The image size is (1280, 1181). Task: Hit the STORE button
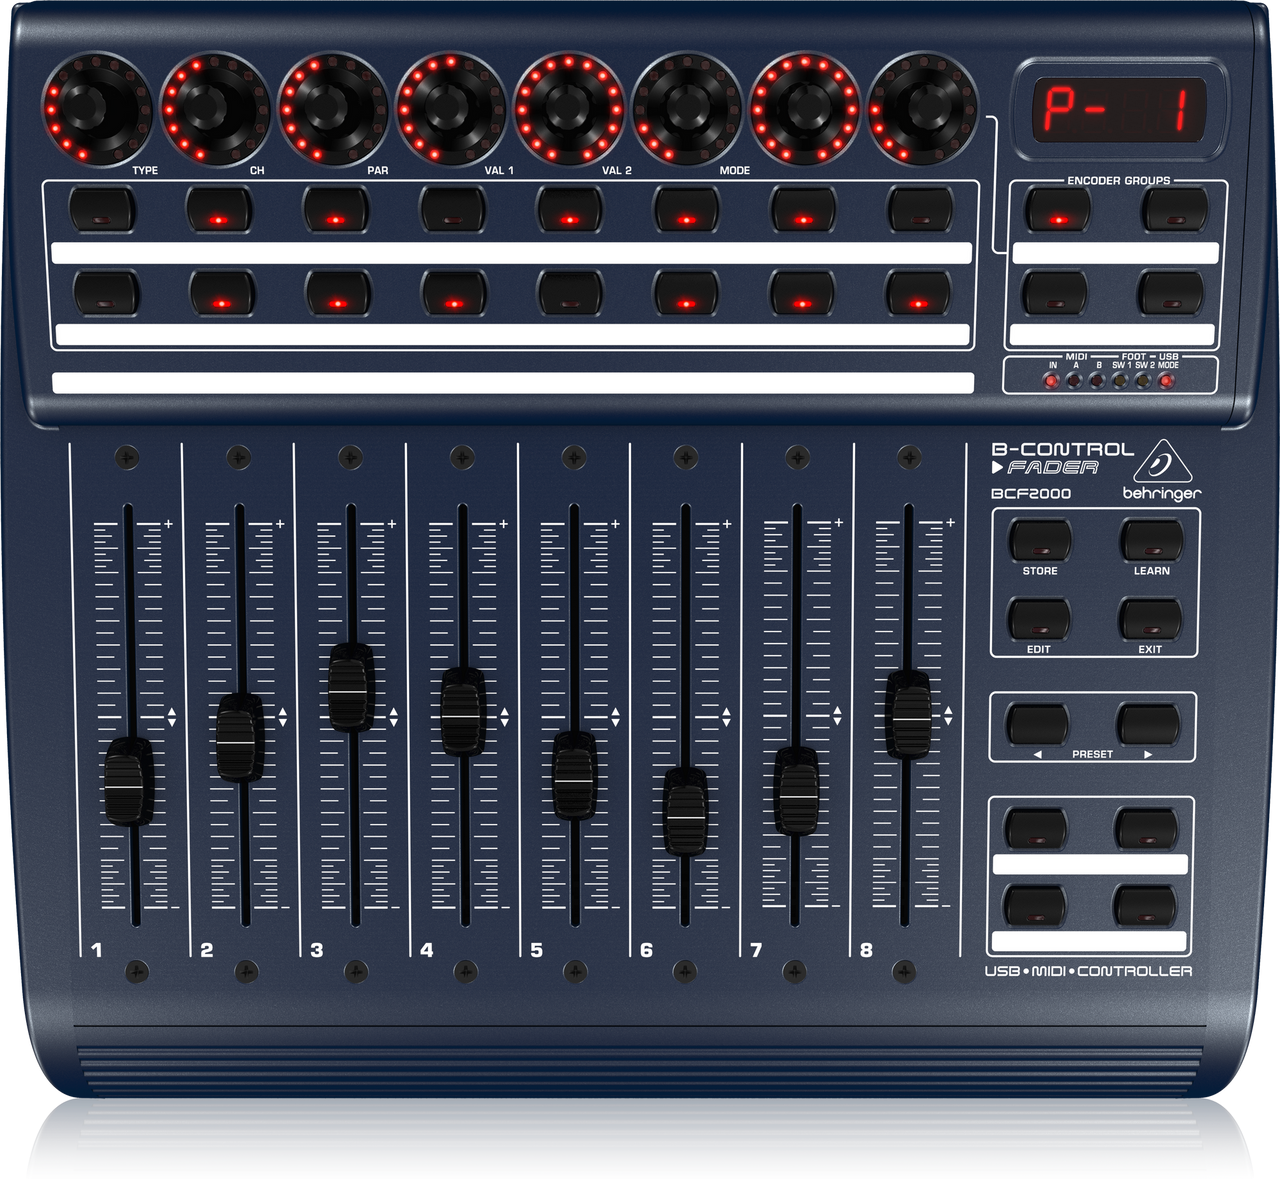(x=1040, y=540)
